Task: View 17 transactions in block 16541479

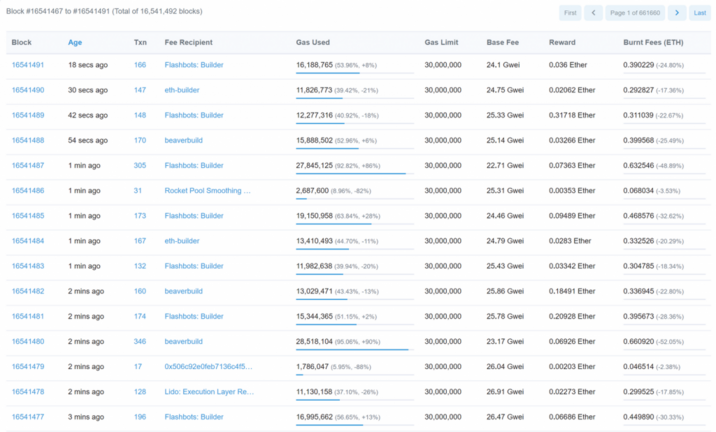Action: point(138,366)
